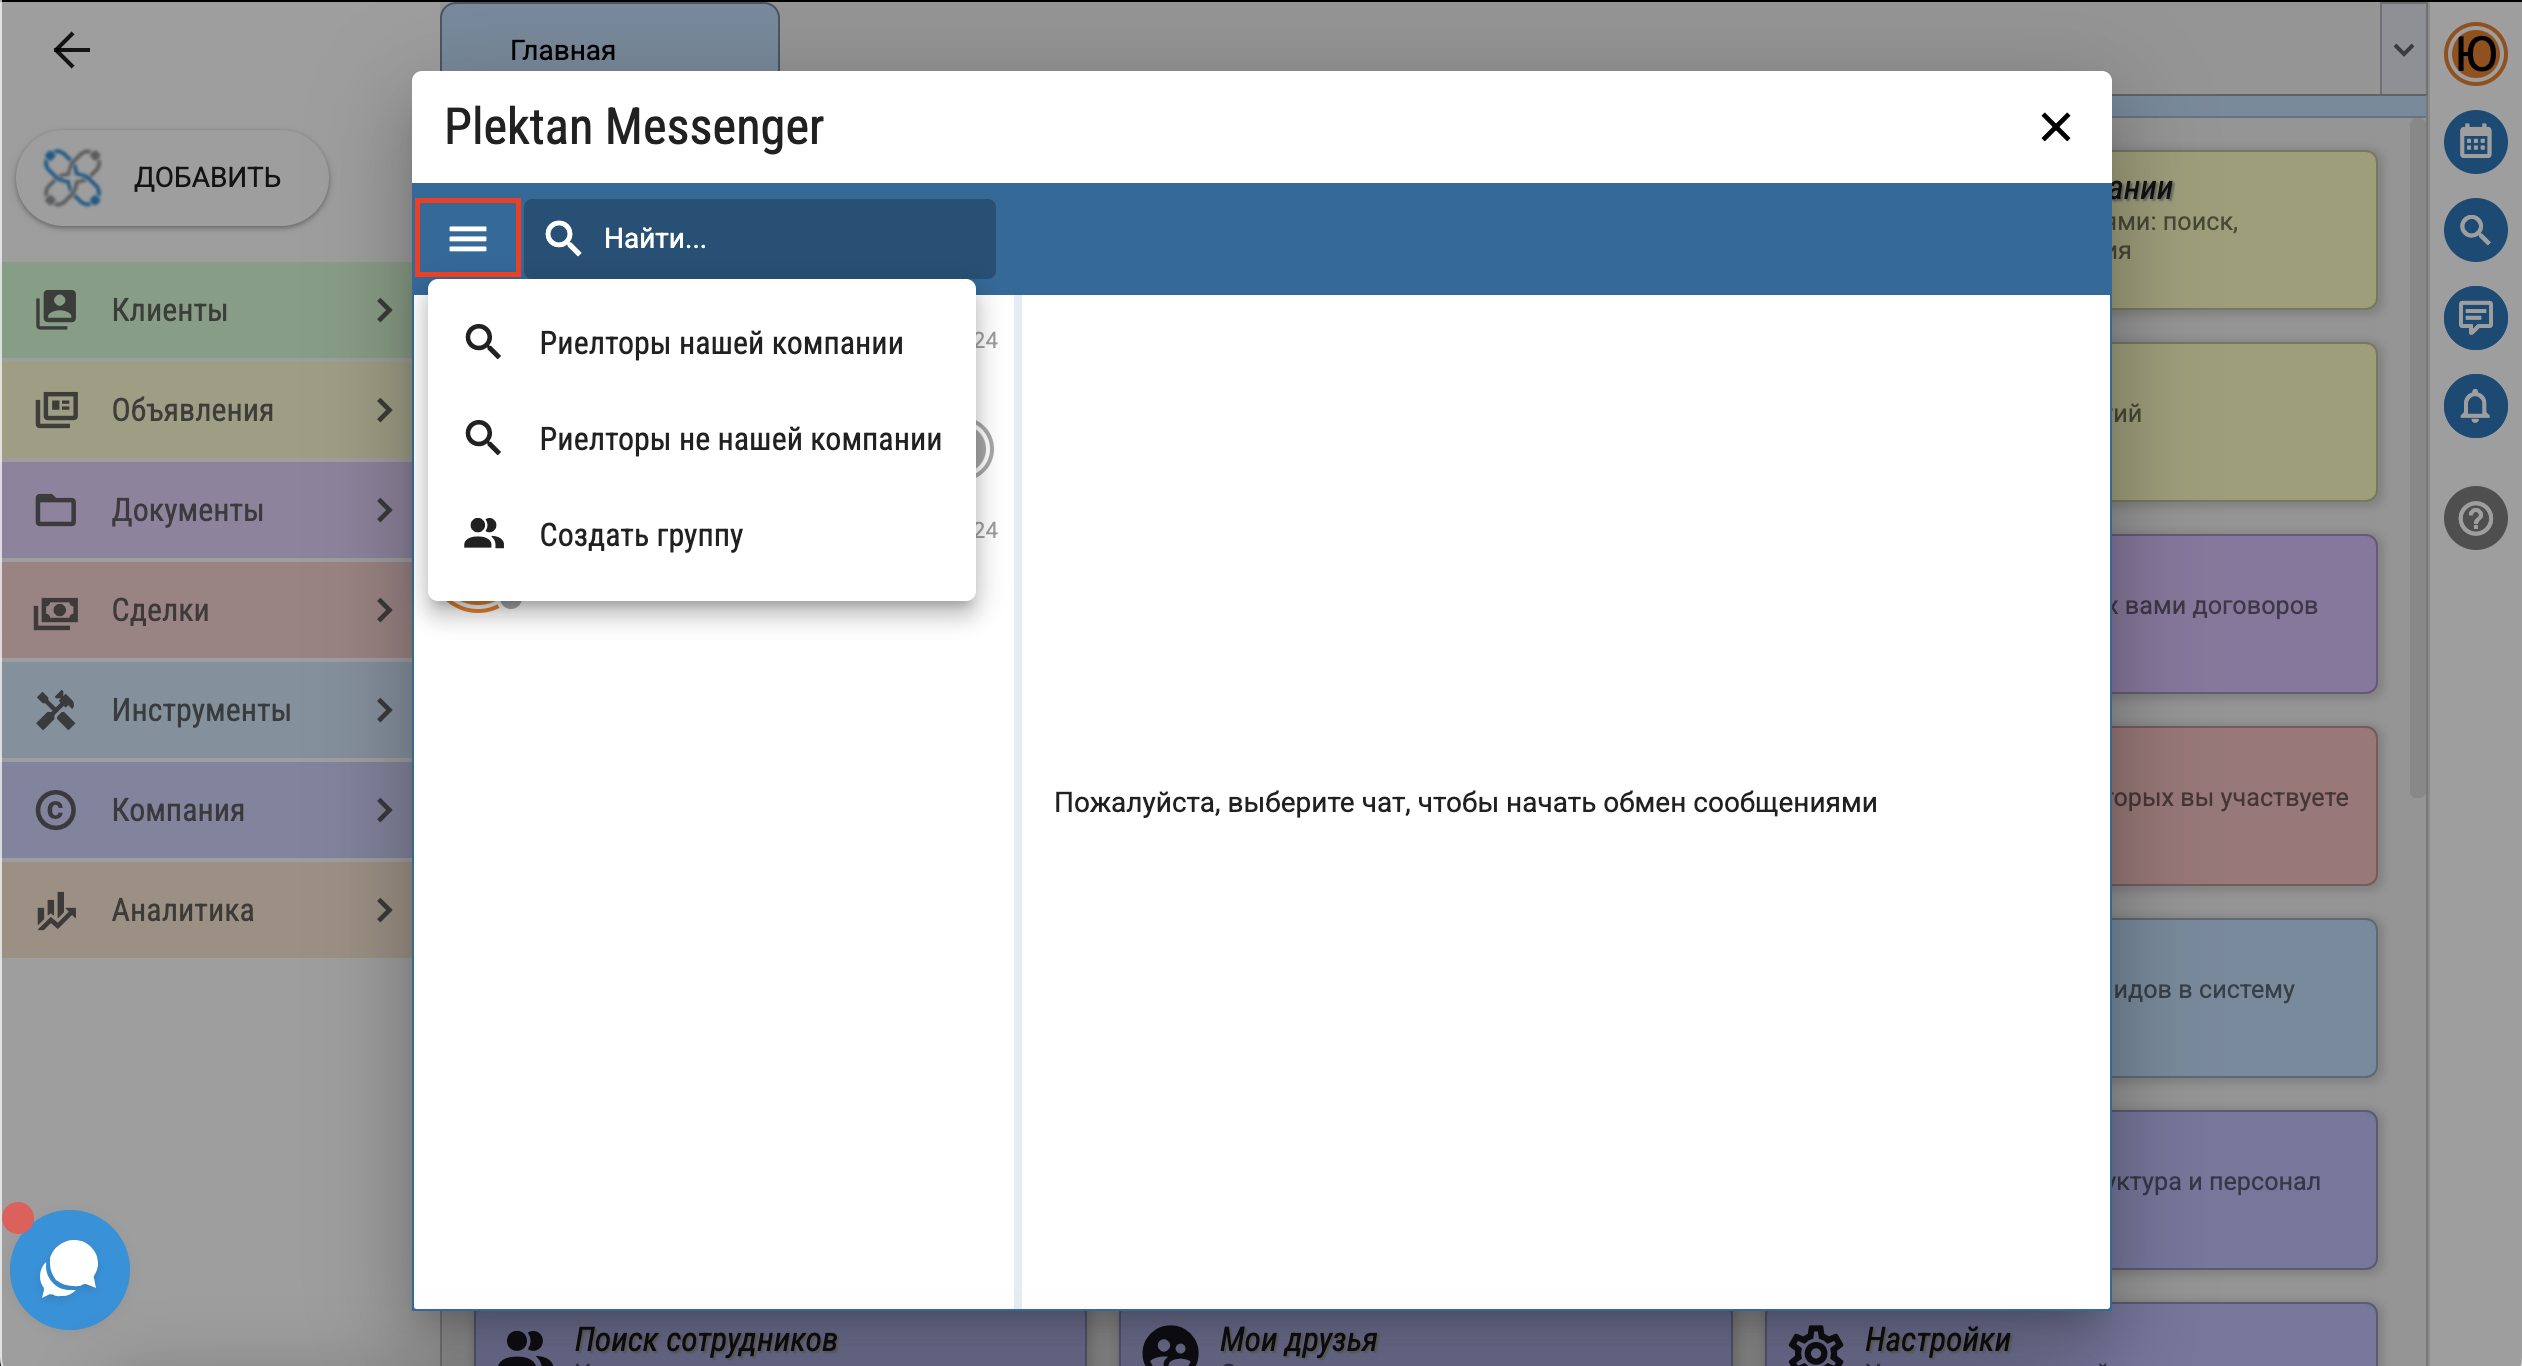The height and width of the screenshot is (1366, 2522).
Task: Click the Объявления newspaper icon
Action: click(56, 410)
